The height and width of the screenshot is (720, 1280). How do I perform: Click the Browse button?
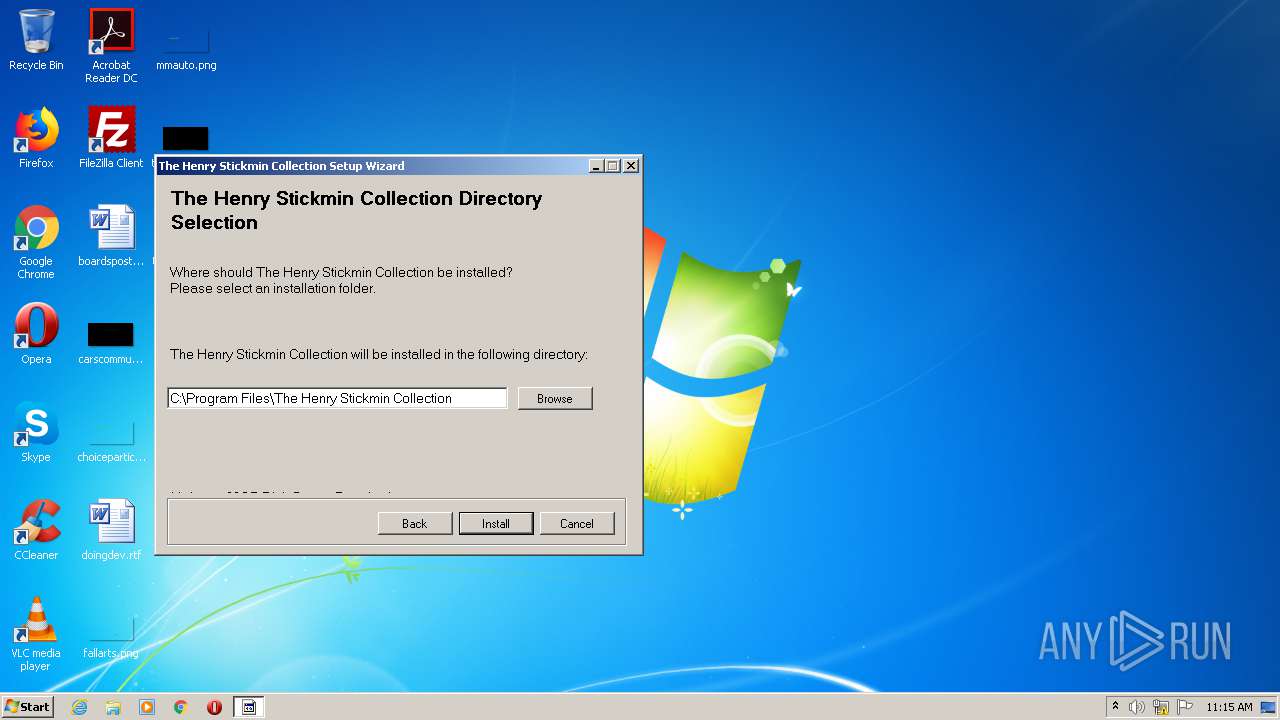[555, 398]
